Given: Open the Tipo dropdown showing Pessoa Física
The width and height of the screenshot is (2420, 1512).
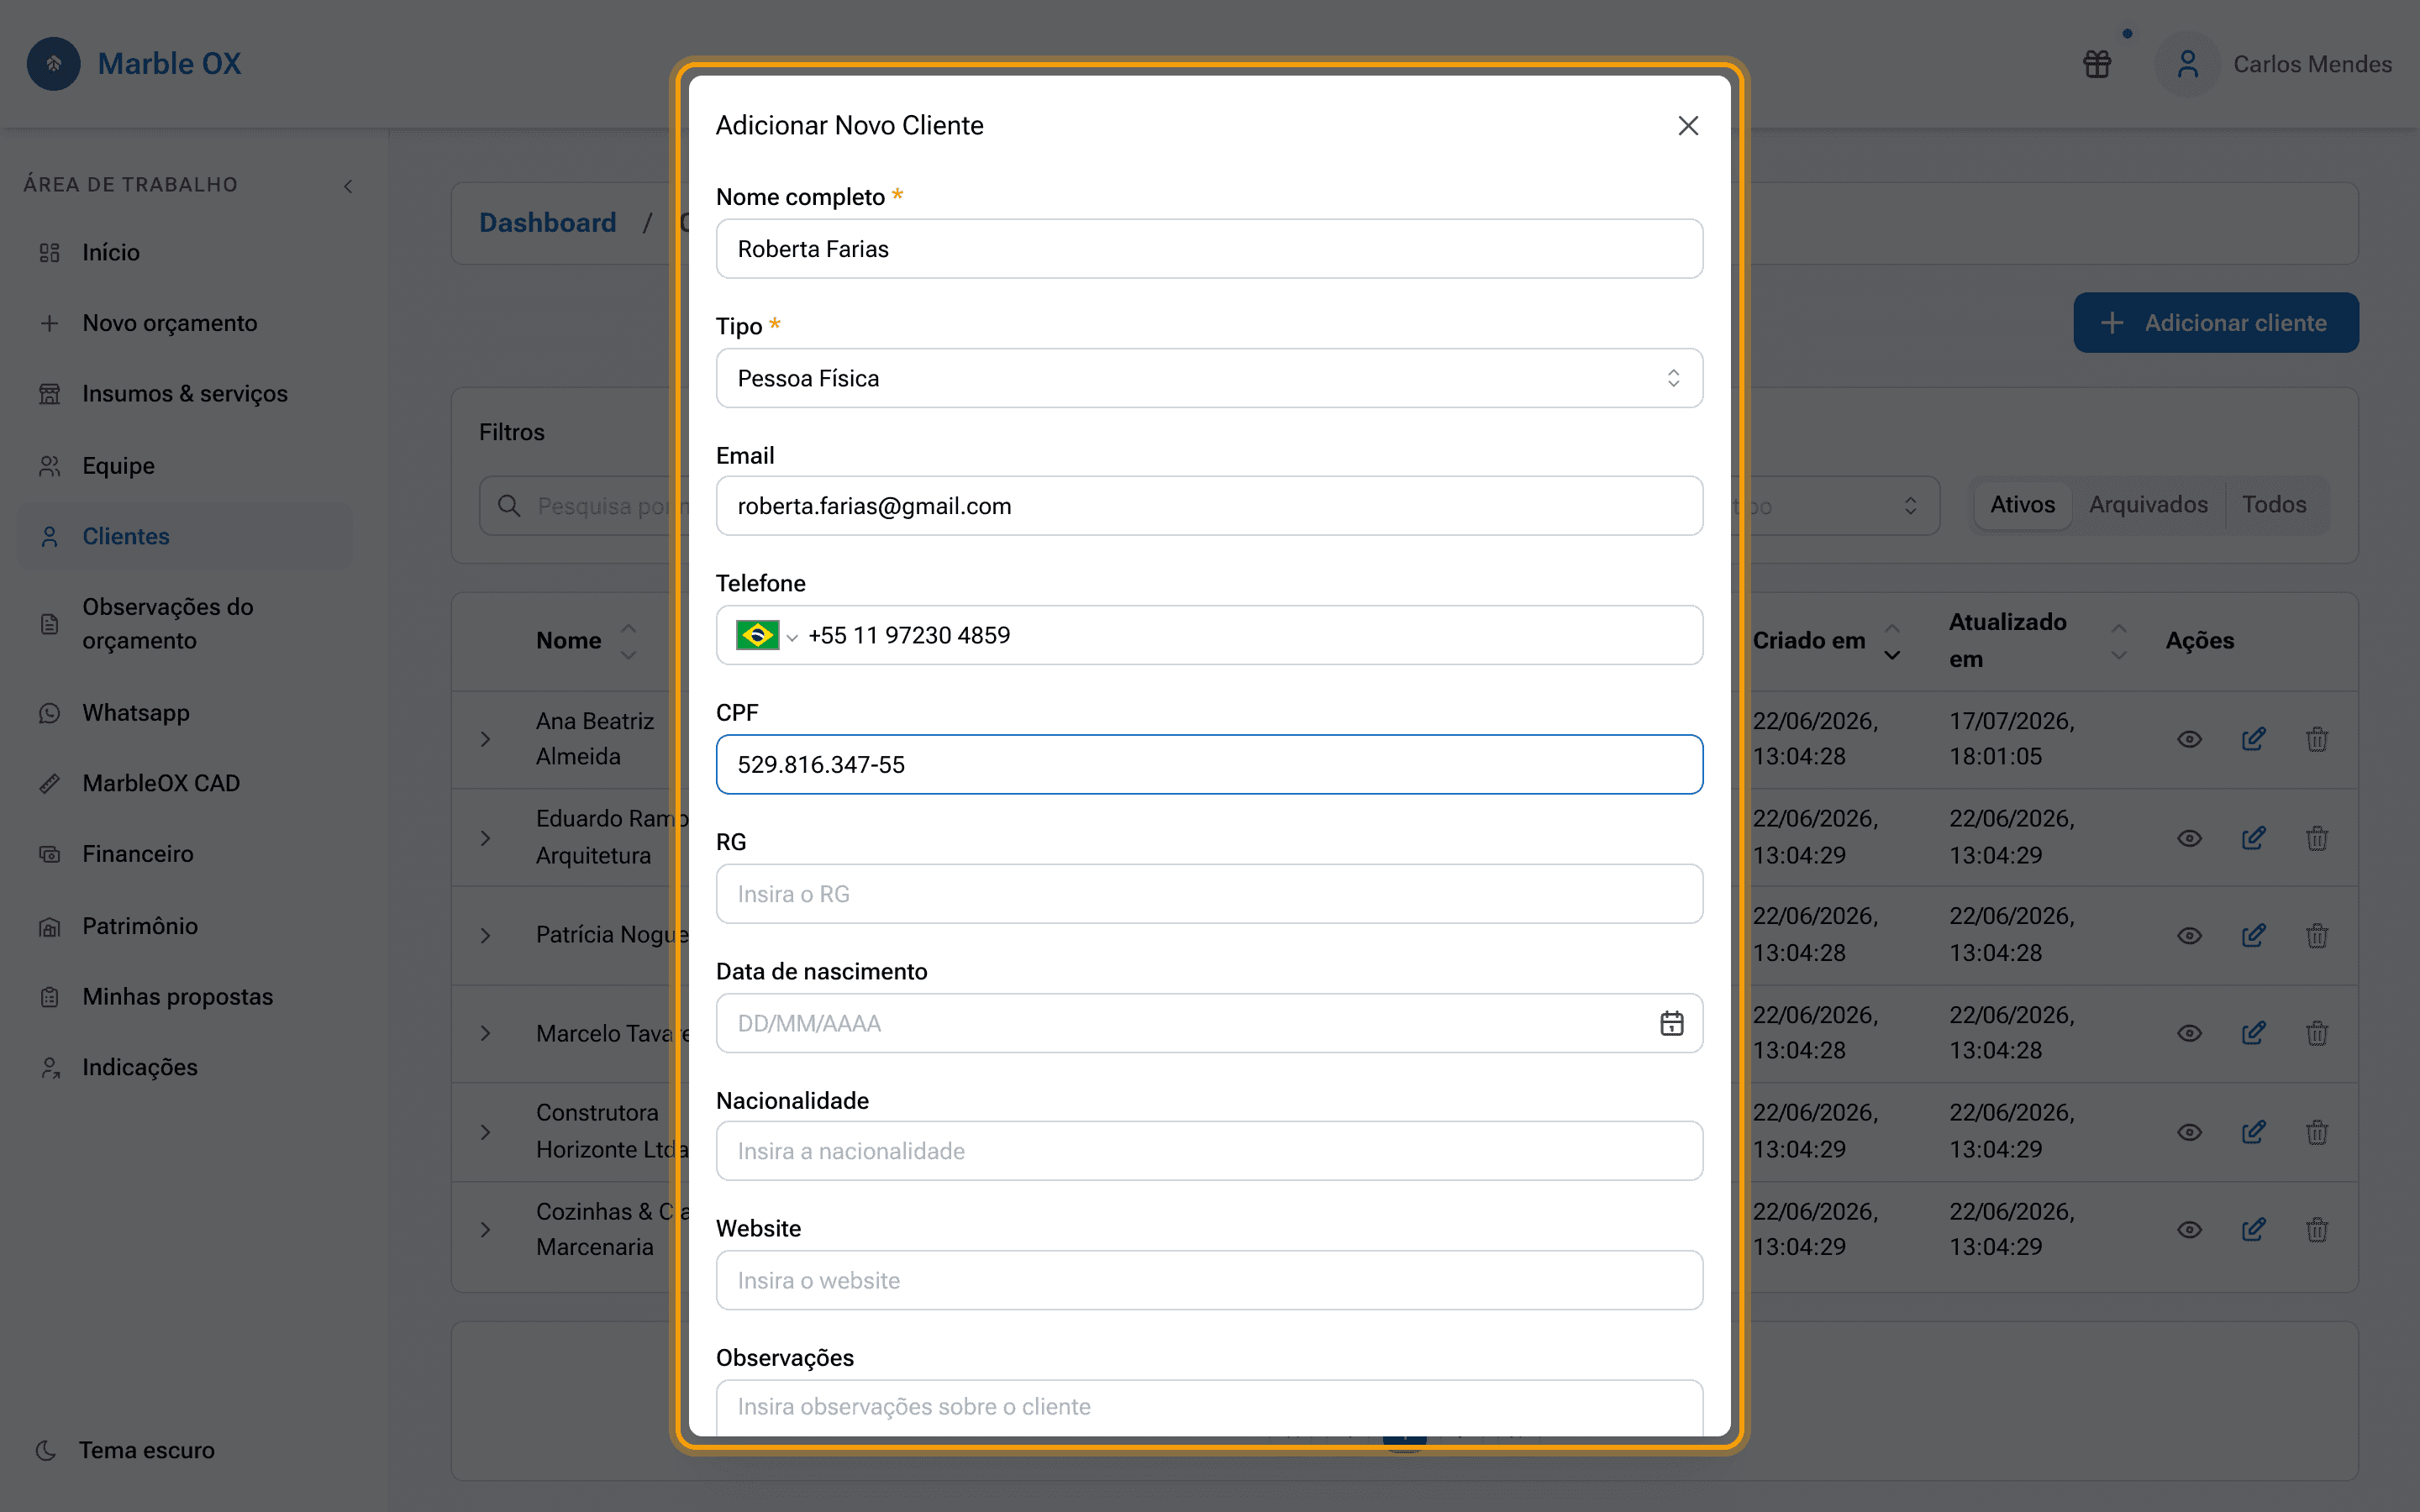Looking at the screenshot, I should (x=1209, y=378).
